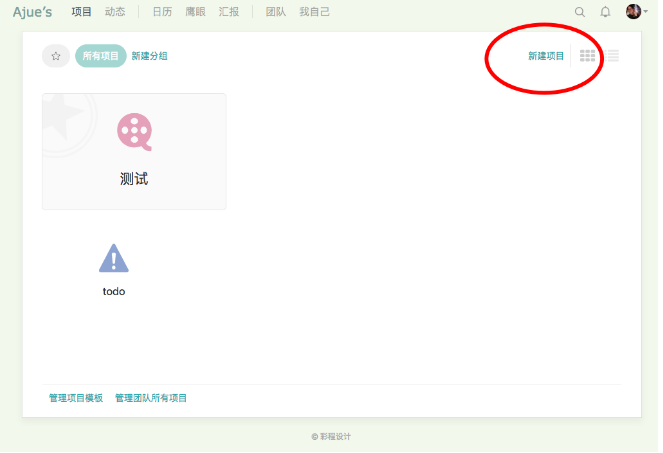Click the starred projects filter icon
The image size is (663, 453).
(x=56, y=56)
